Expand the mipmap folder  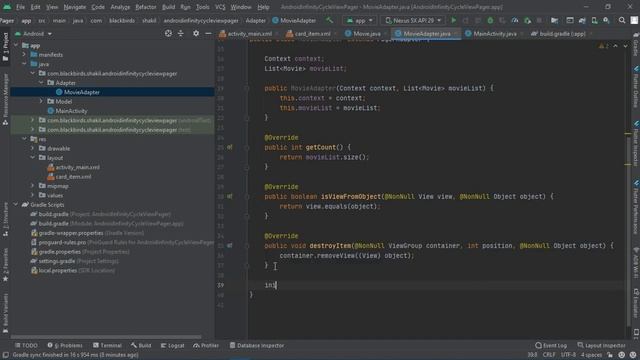click(x=33, y=186)
